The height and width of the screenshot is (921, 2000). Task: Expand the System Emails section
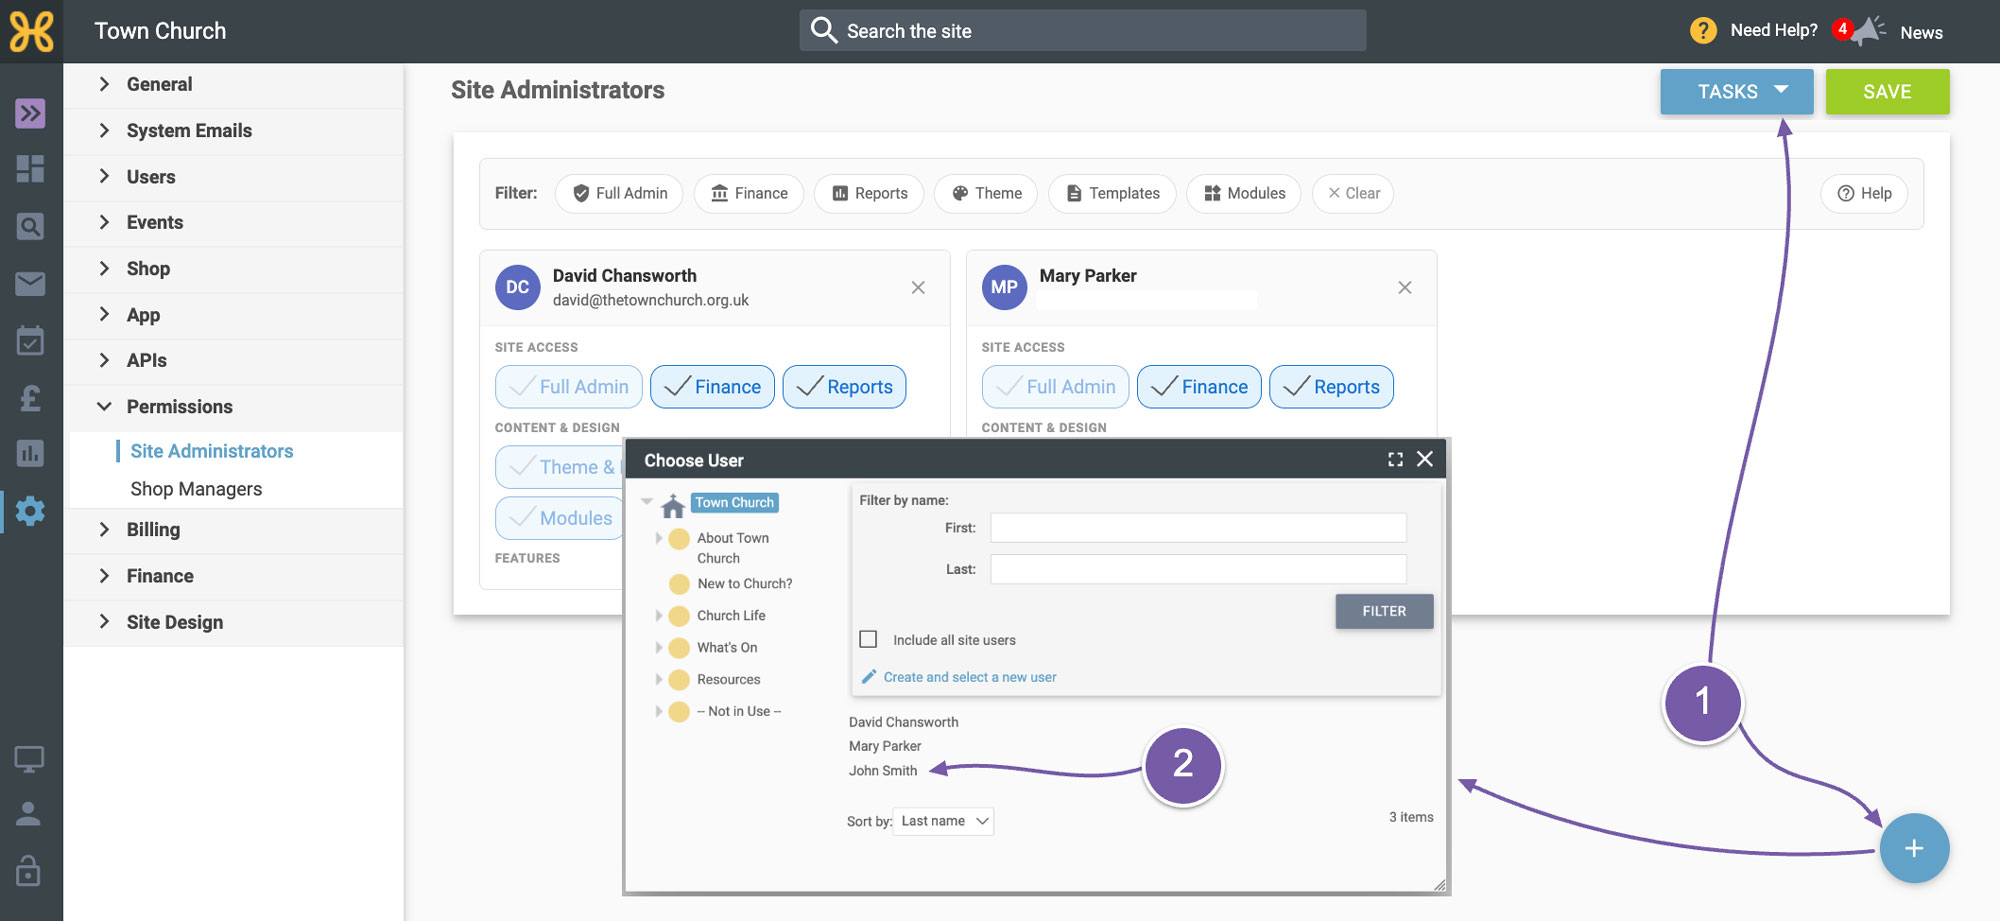(x=234, y=131)
